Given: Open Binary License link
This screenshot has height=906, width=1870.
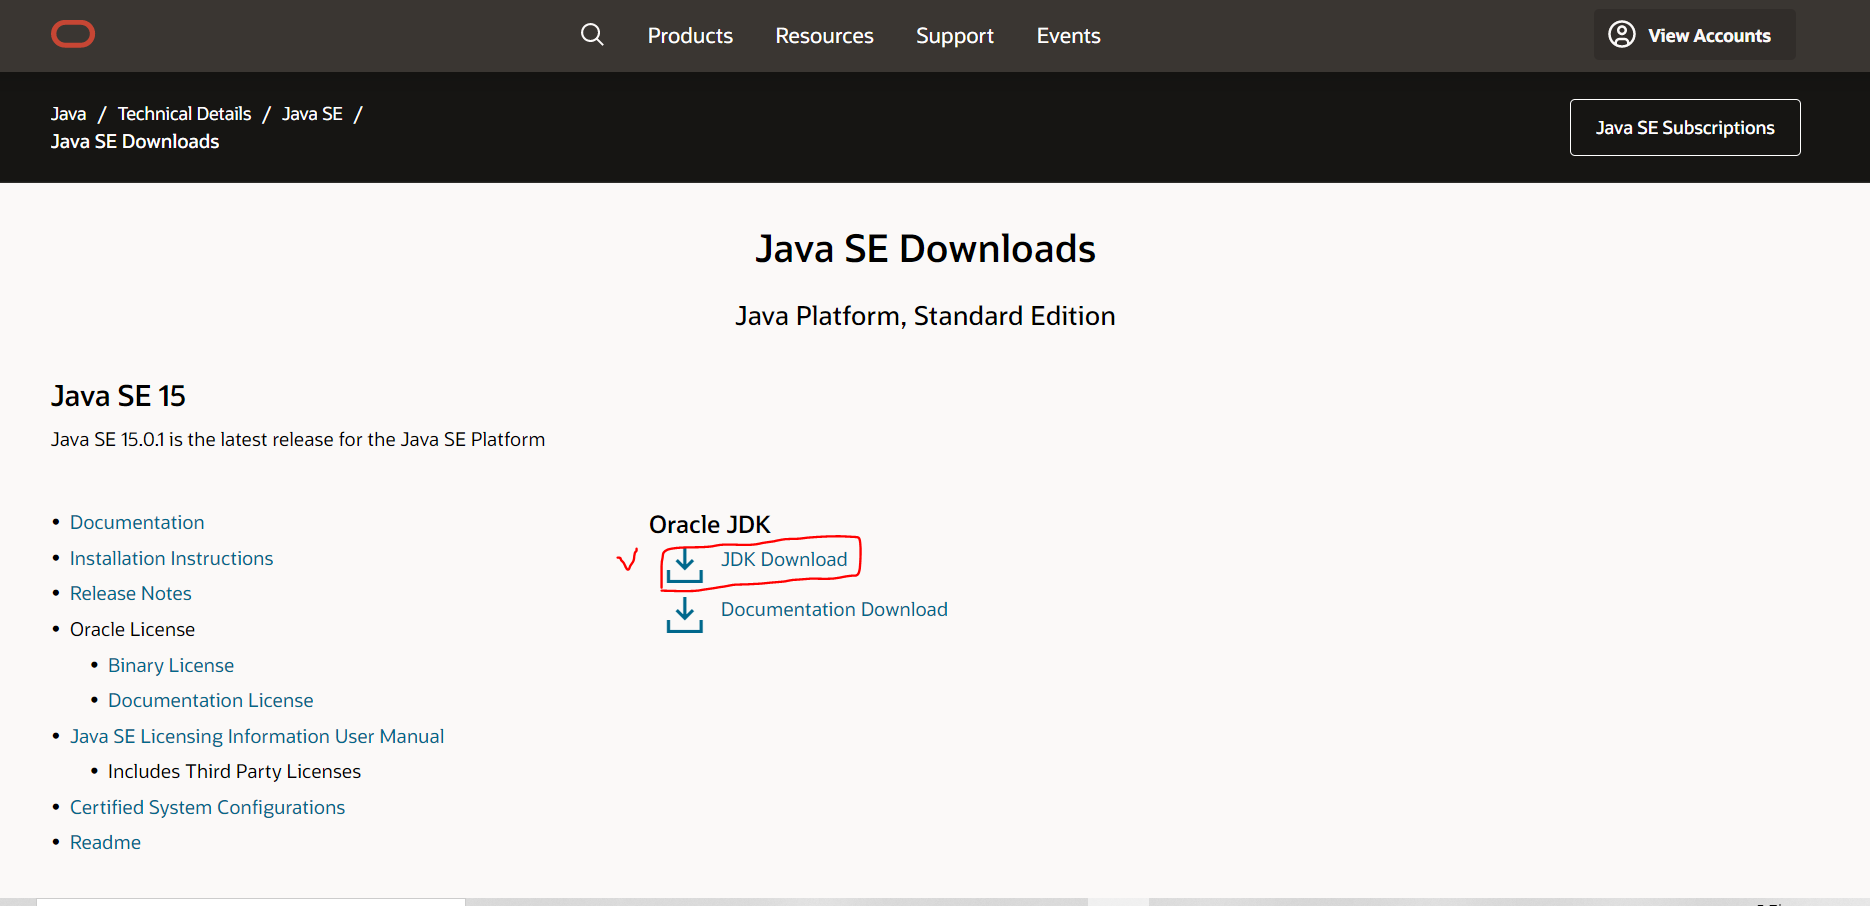Looking at the screenshot, I should pos(171,665).
